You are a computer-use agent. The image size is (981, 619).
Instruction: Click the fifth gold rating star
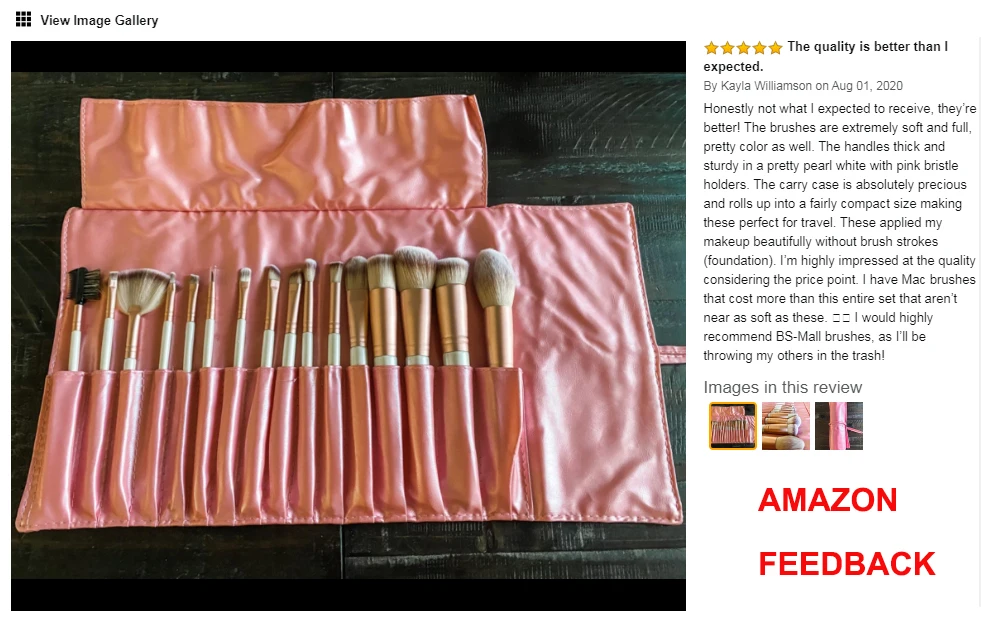coord(775,48)
